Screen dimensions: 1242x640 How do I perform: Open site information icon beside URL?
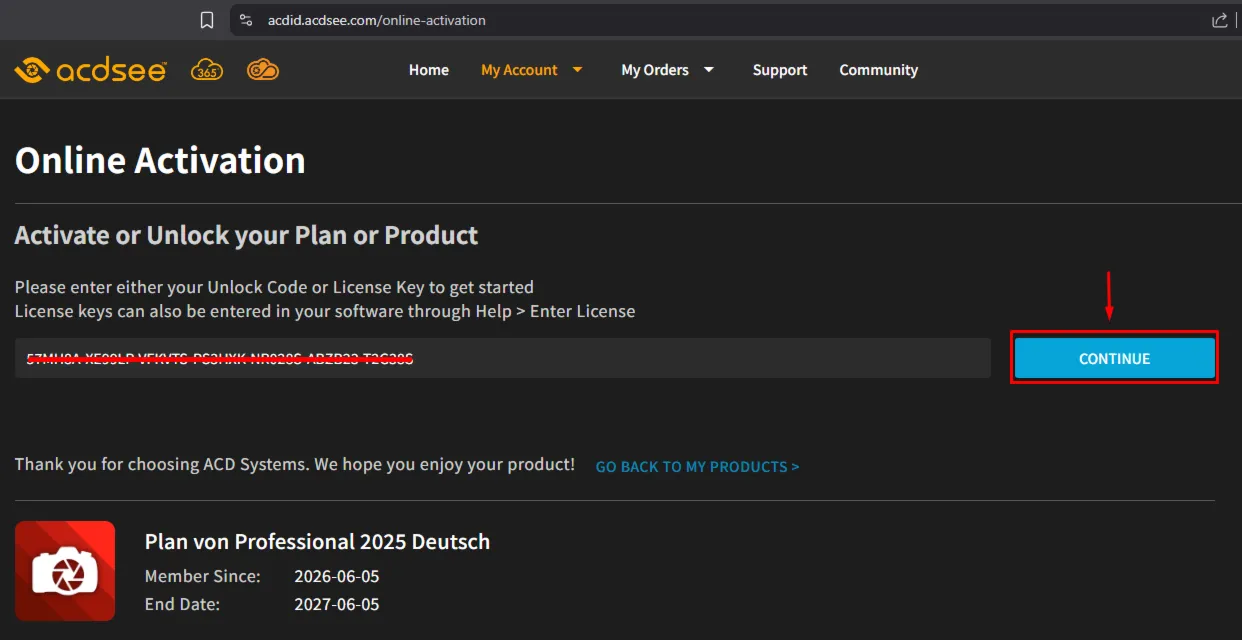pos(246,20)
